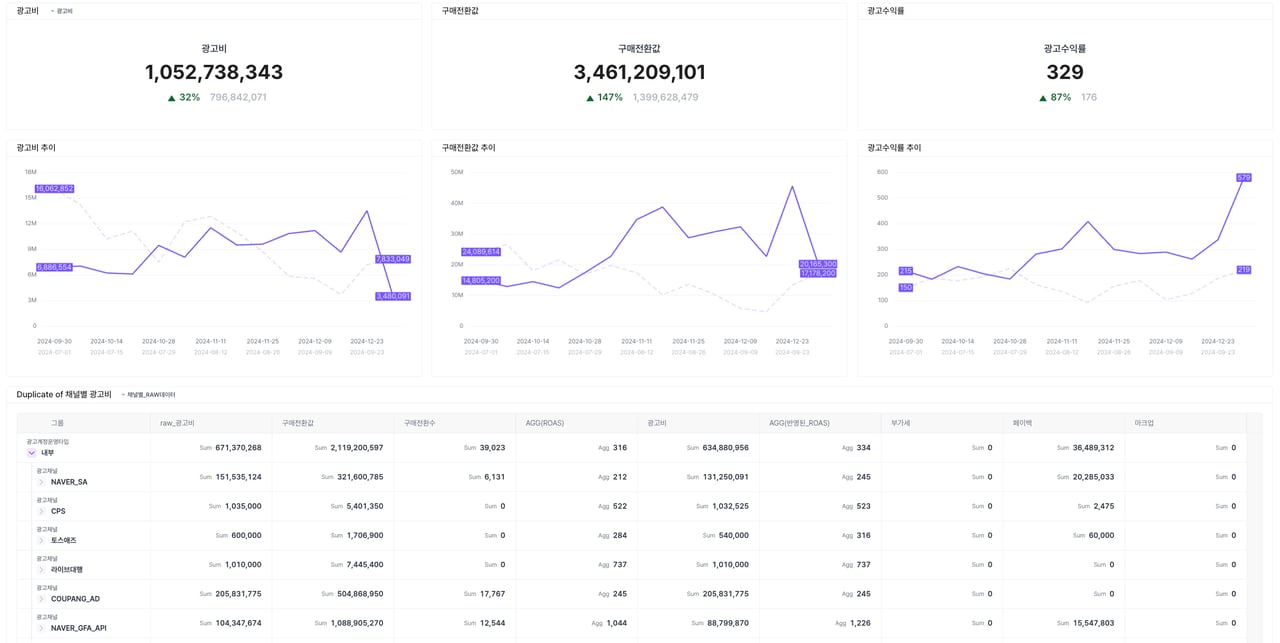1280x643 pixels.
Task: Click the 579 data label on 광고수익률 chart
Action: coord(1243,178)
